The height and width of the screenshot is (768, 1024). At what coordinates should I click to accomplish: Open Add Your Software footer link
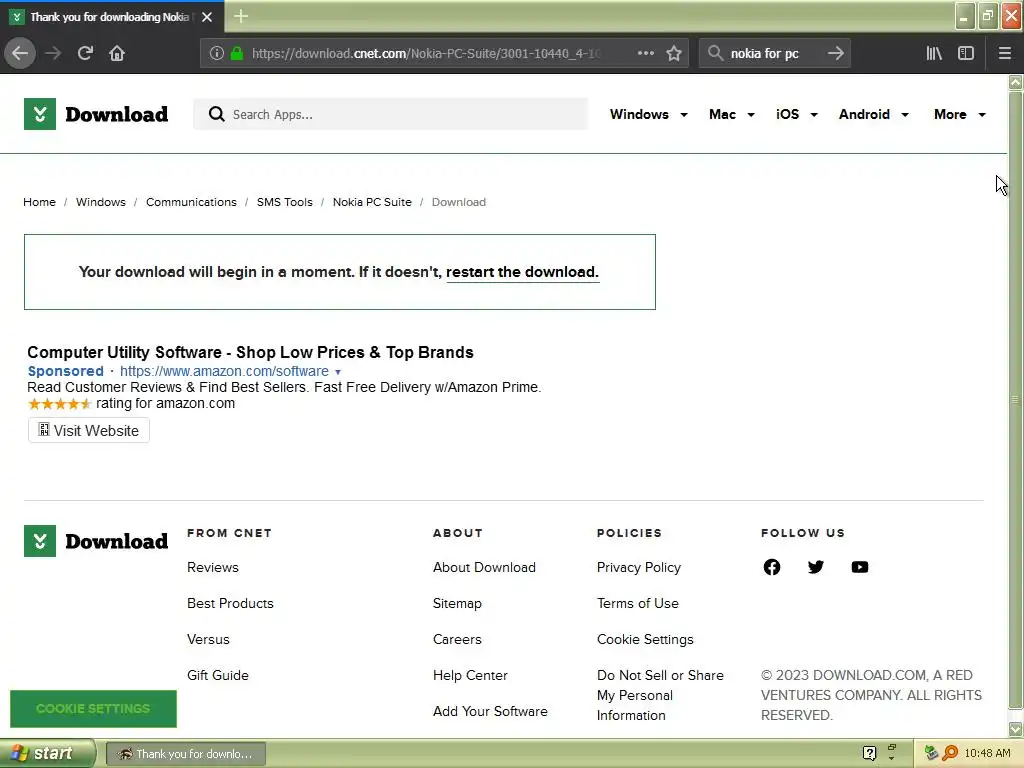(490, 711)
